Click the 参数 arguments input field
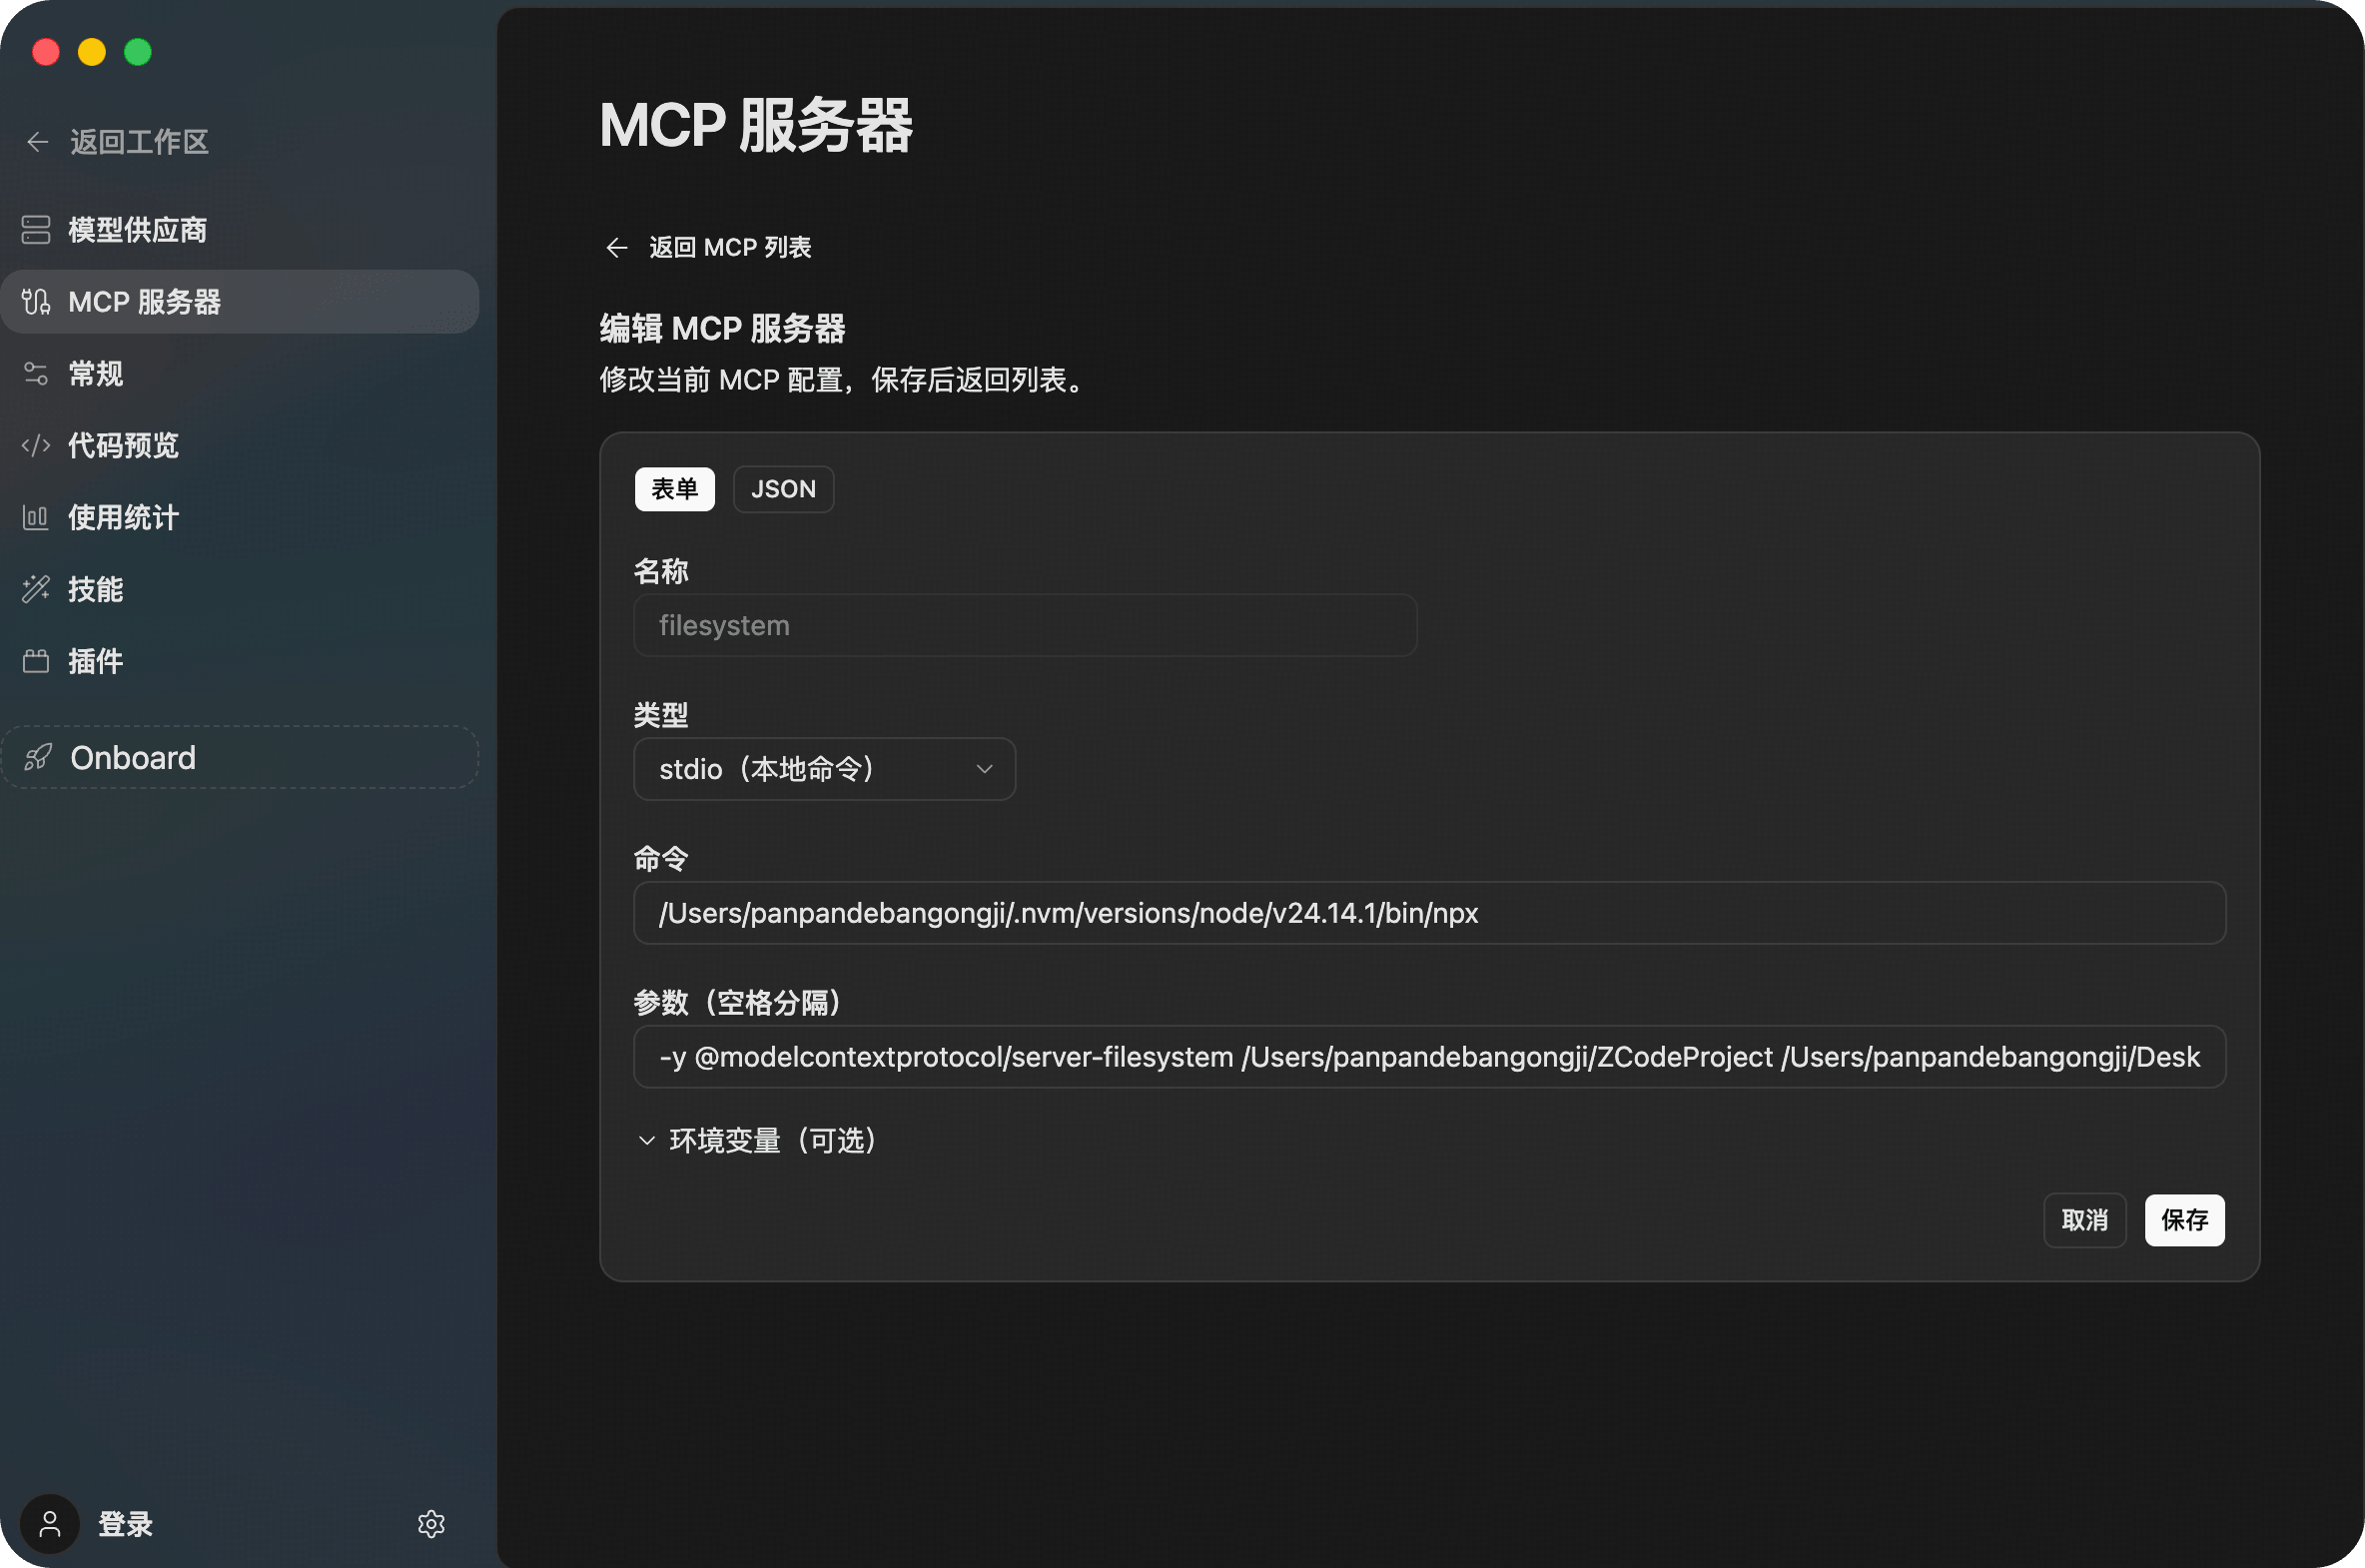 click(1428, 1057)
